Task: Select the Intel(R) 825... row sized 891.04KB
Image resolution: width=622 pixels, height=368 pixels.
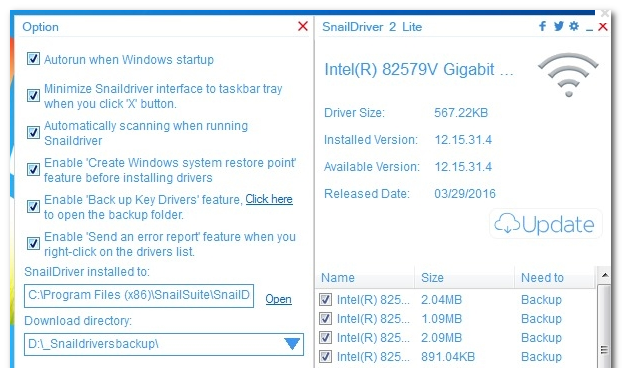Action: coord(456,356)
